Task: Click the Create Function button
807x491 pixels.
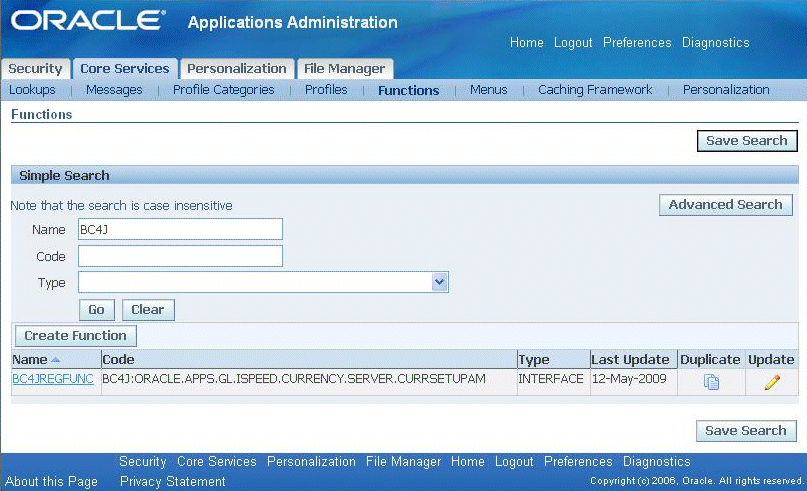Action: point(75,336)
